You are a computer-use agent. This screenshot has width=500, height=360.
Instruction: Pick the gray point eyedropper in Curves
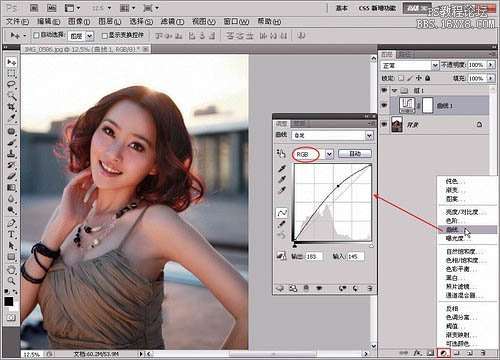coord(282,180)
